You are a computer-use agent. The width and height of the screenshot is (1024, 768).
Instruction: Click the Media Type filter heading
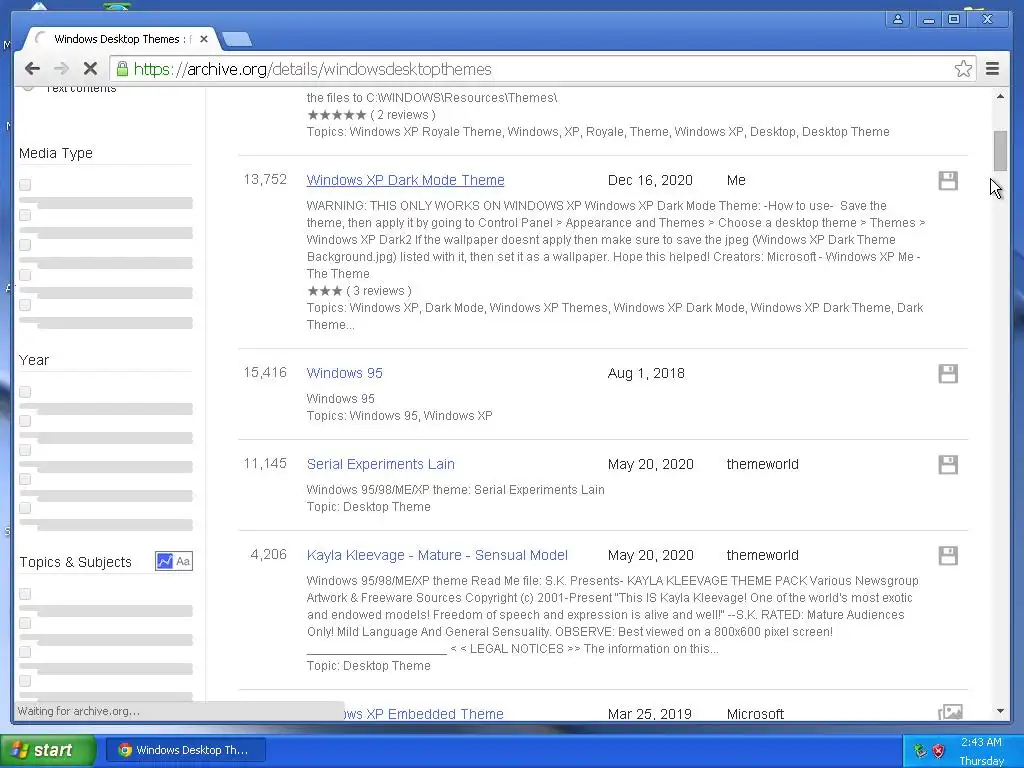click(x=56, y=153)
